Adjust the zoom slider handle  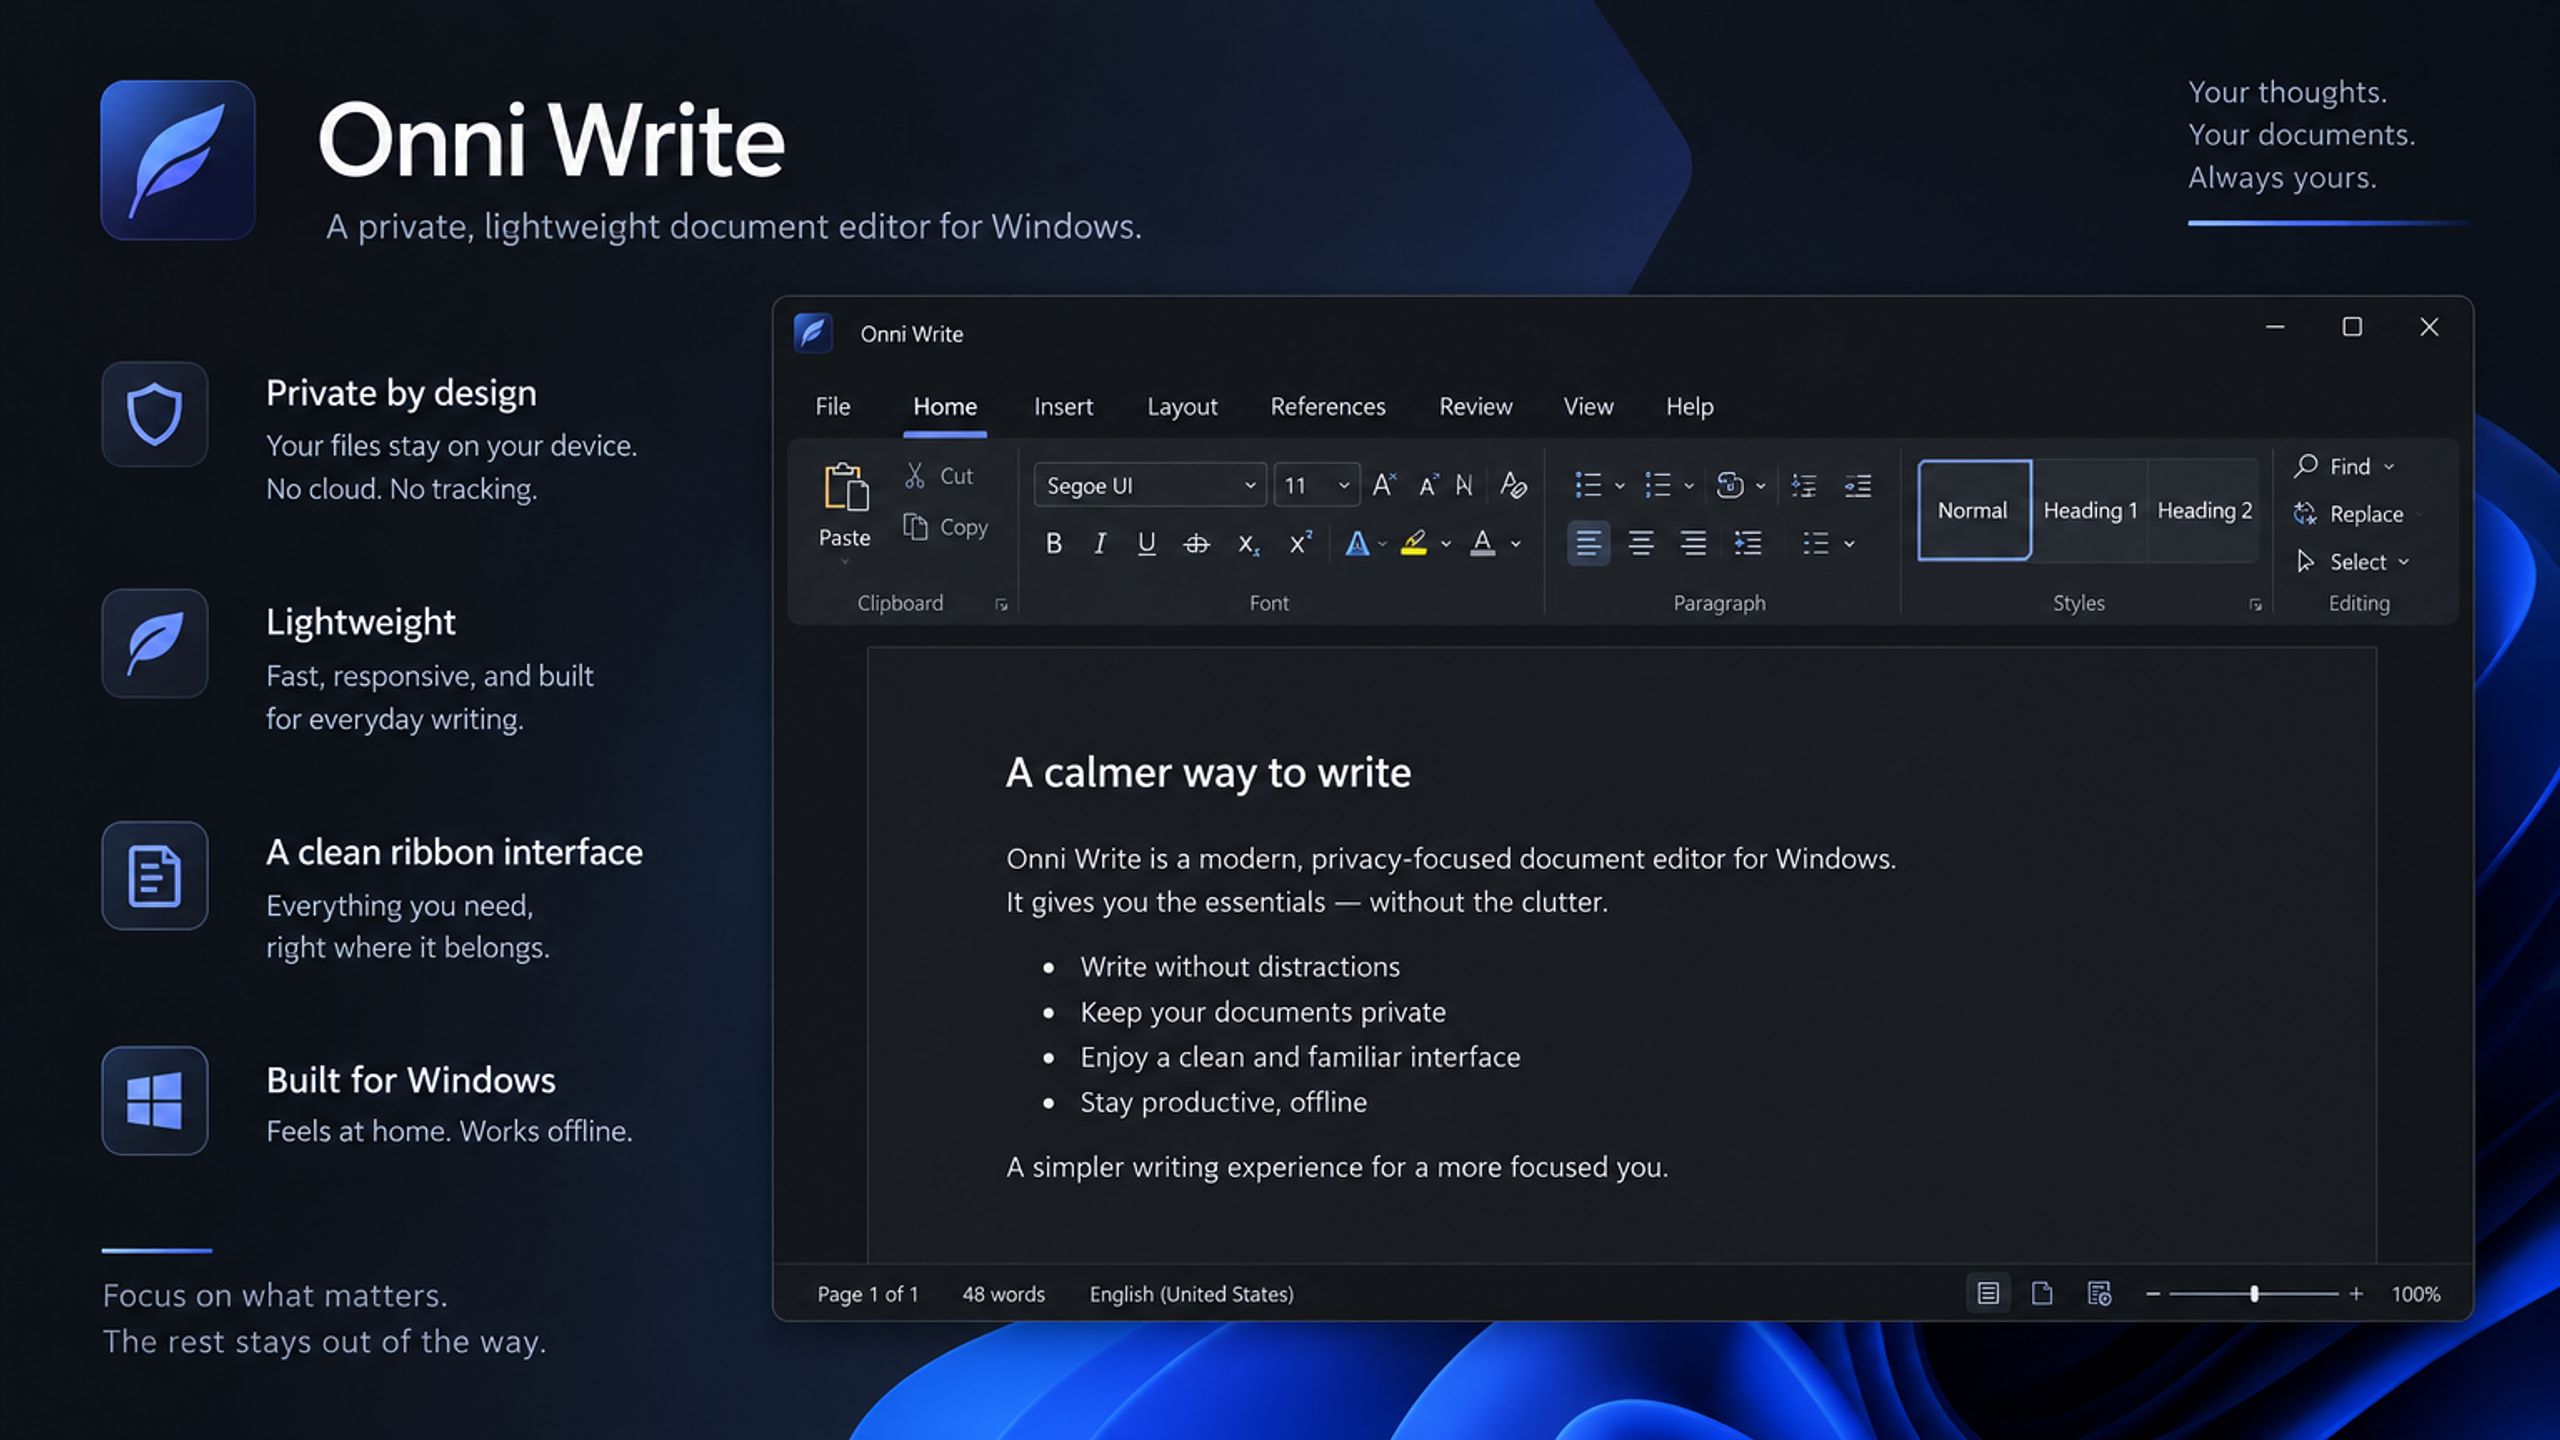2254,1293
